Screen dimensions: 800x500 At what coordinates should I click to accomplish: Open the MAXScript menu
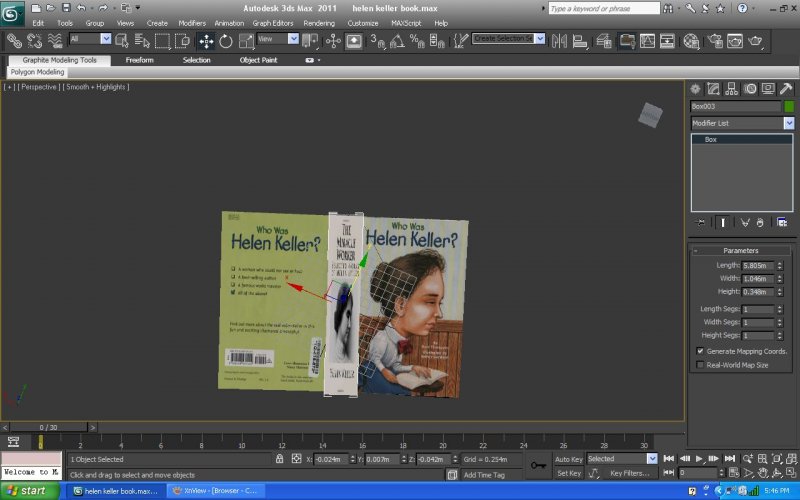(x=406, y=23)
